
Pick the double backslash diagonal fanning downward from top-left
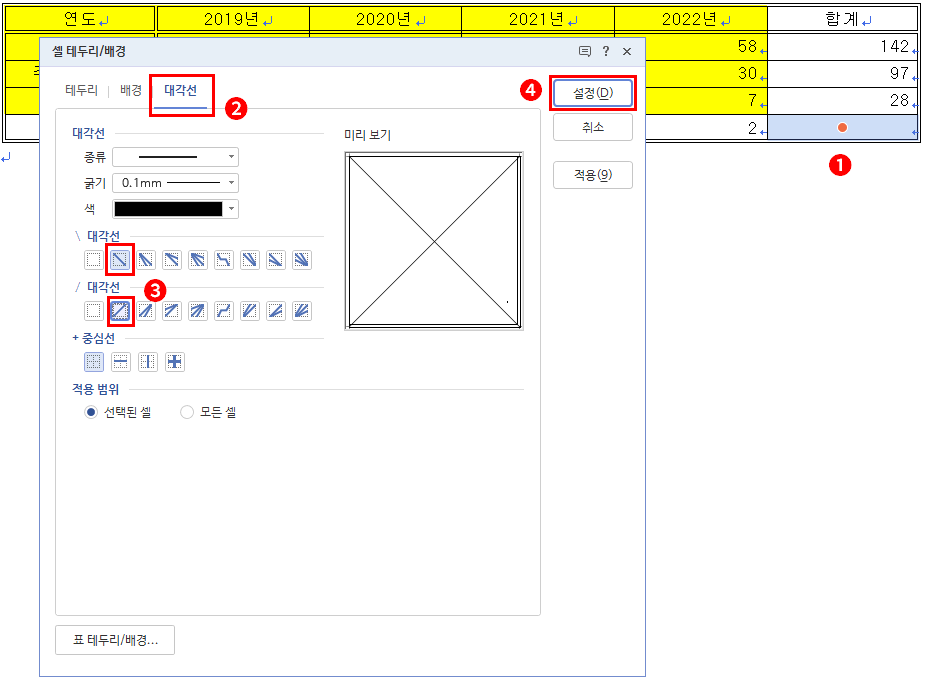pyautogui.click(x=146, y=260)
